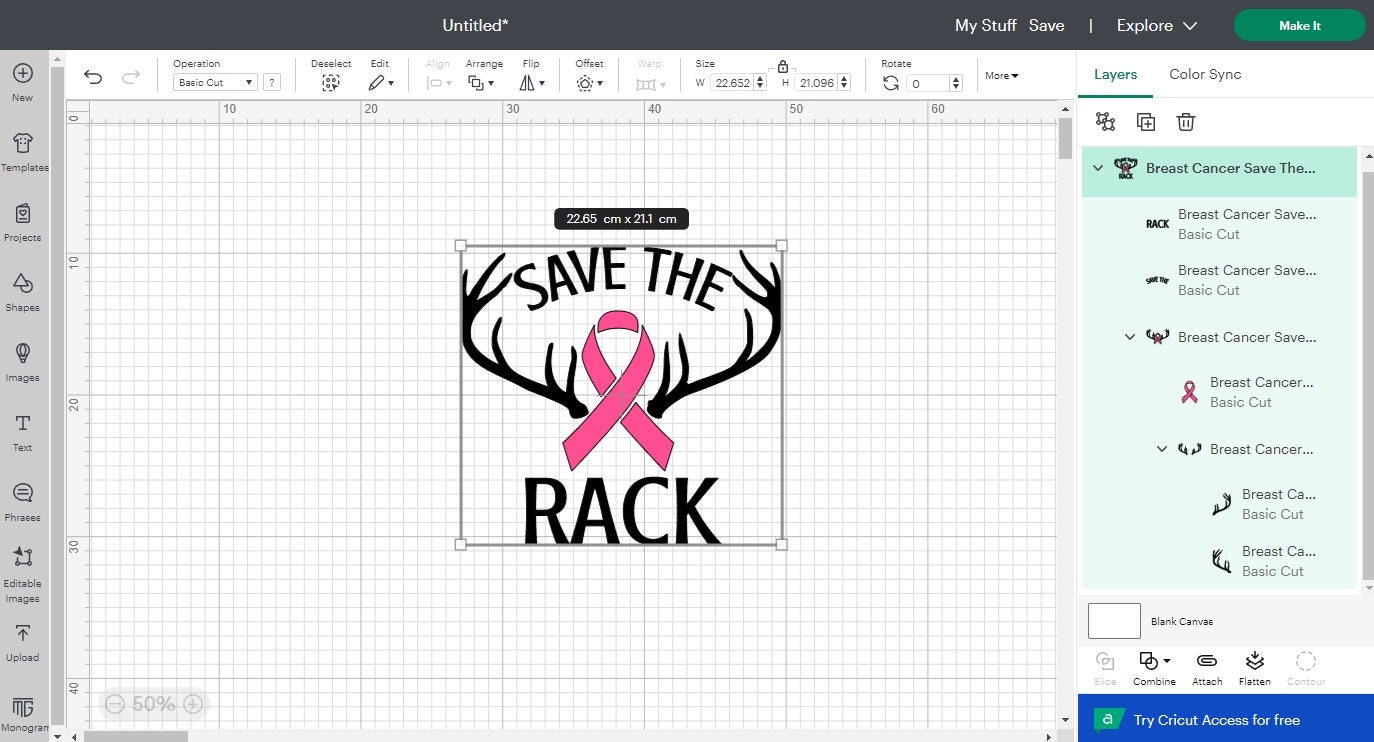Click the Delete layer trash icon

pyautogui.click(x=1186, y=121)
